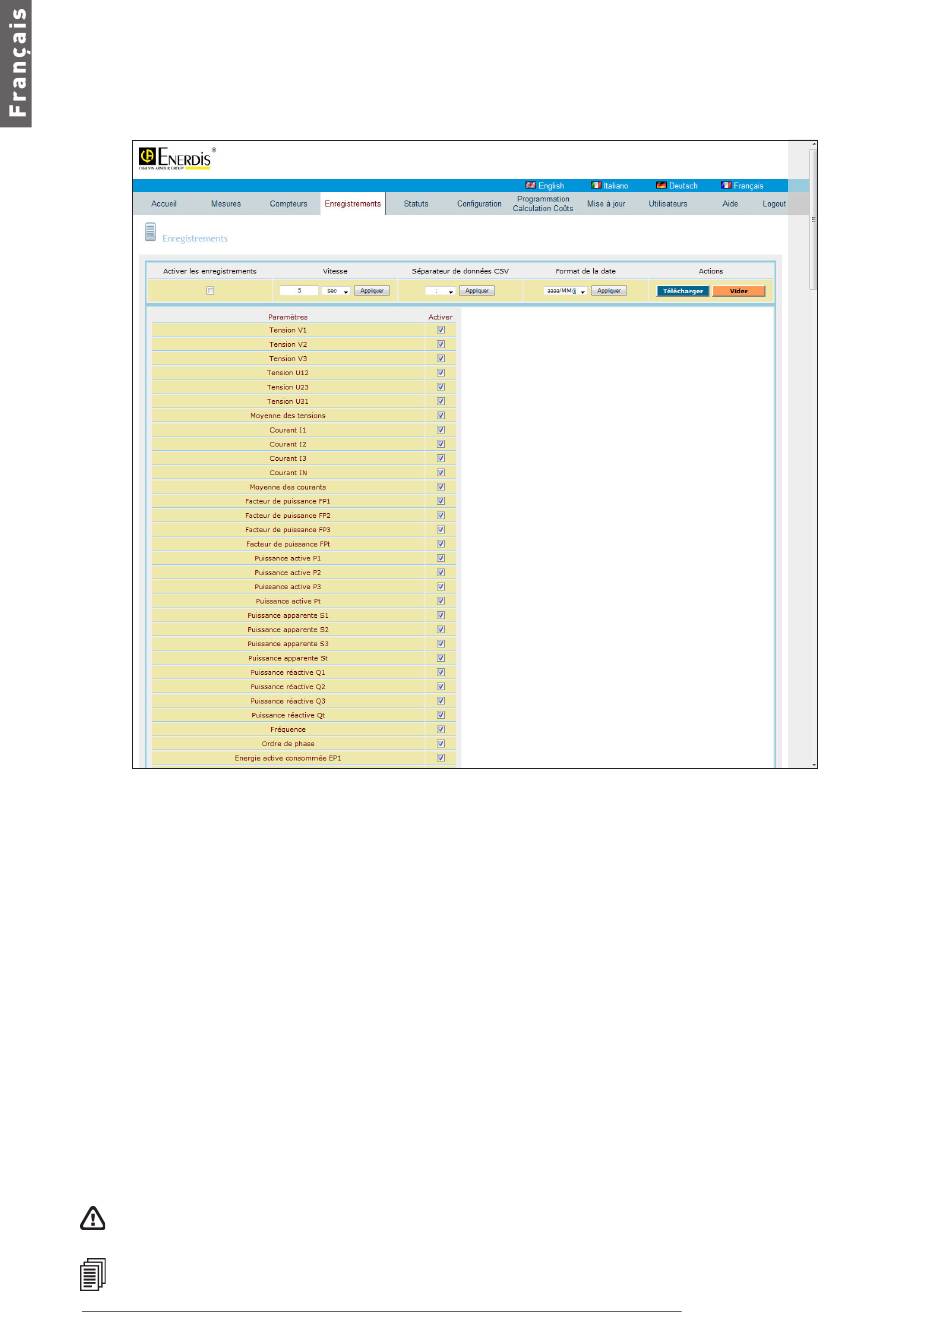Switch language to Italiano flag
The height and width of the screenshot is (1344, 950).
tap(596, 185)
